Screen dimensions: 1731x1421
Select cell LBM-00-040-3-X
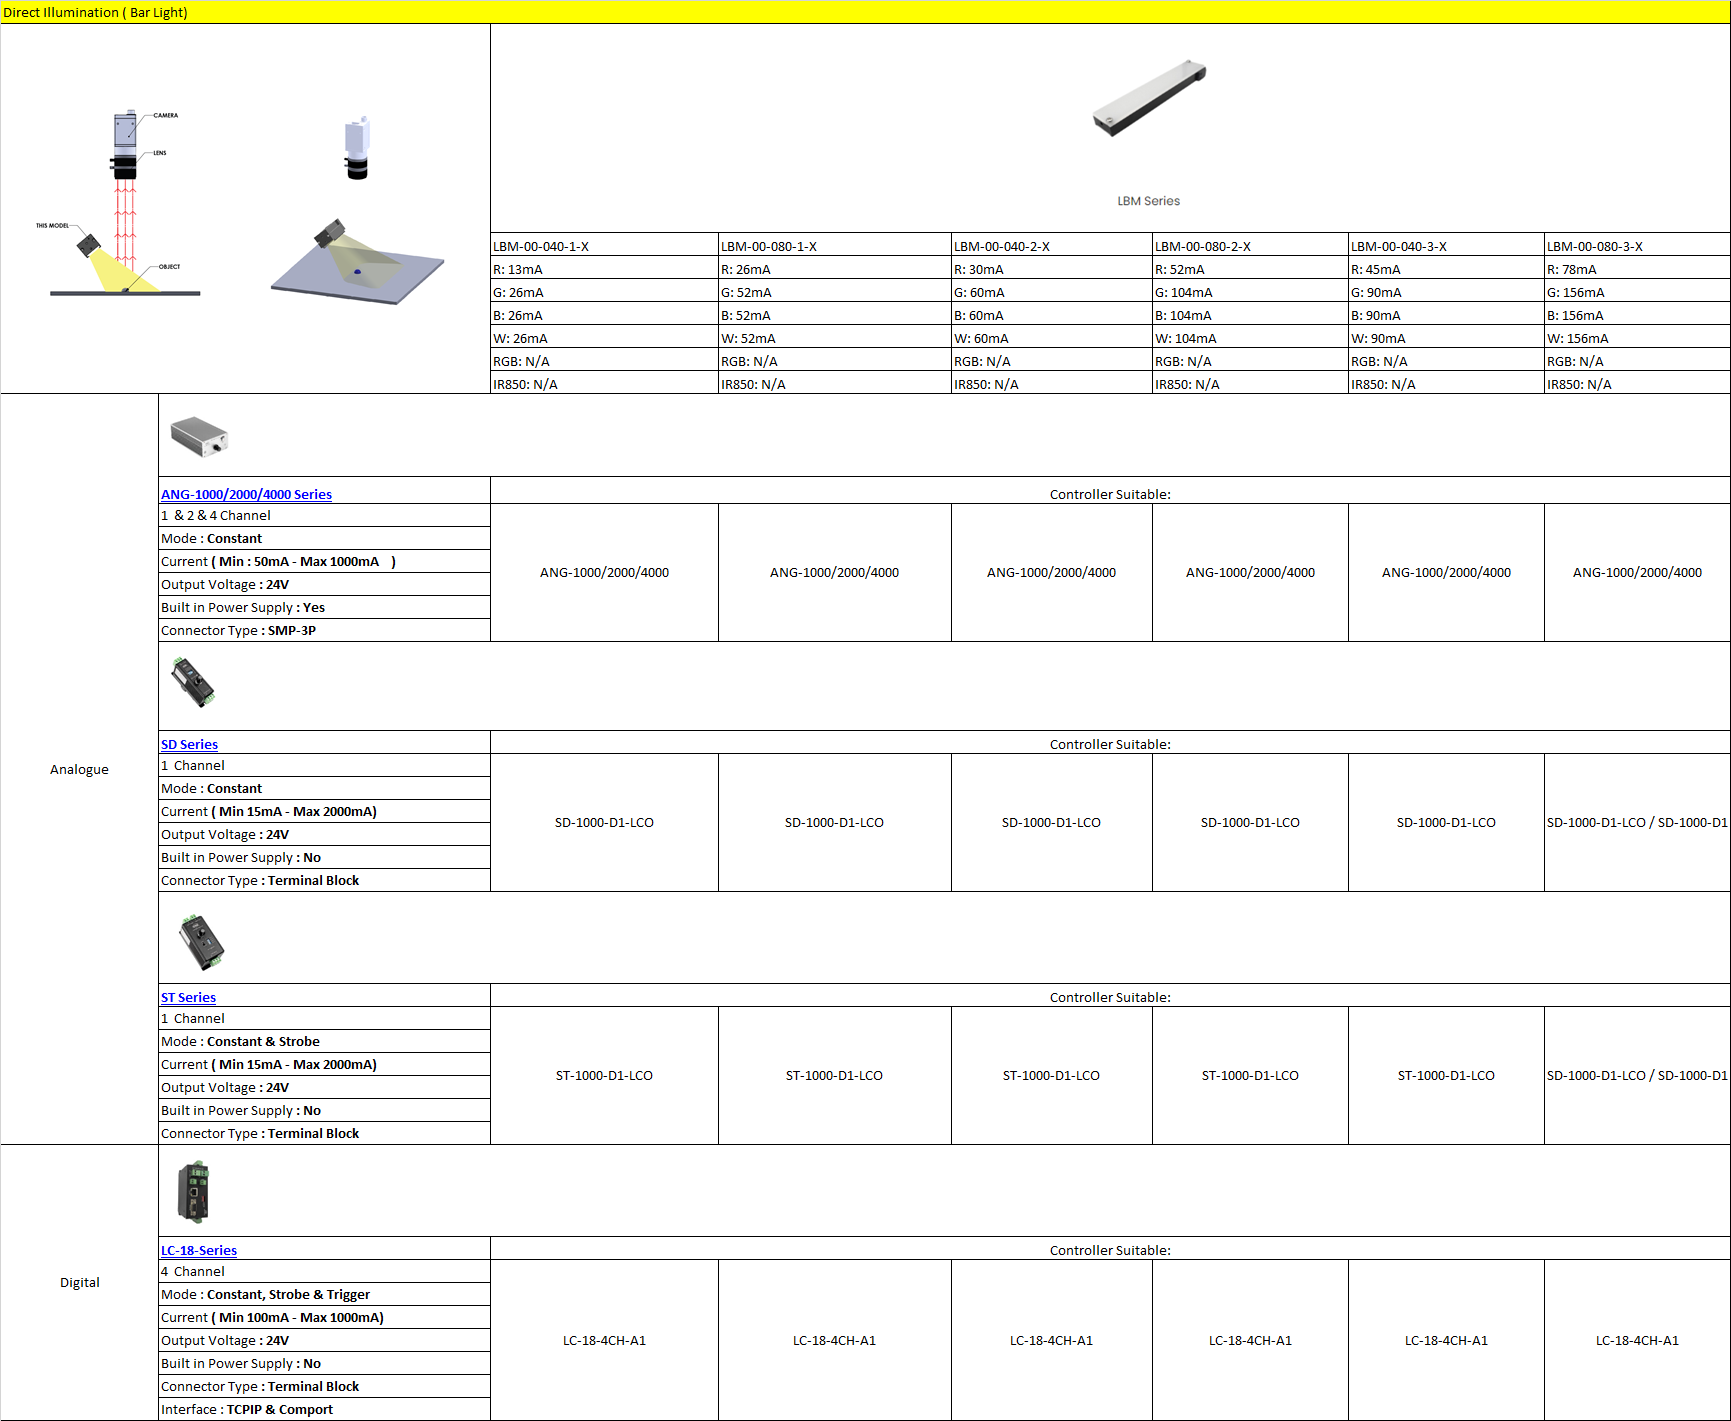click(1446, 246)
